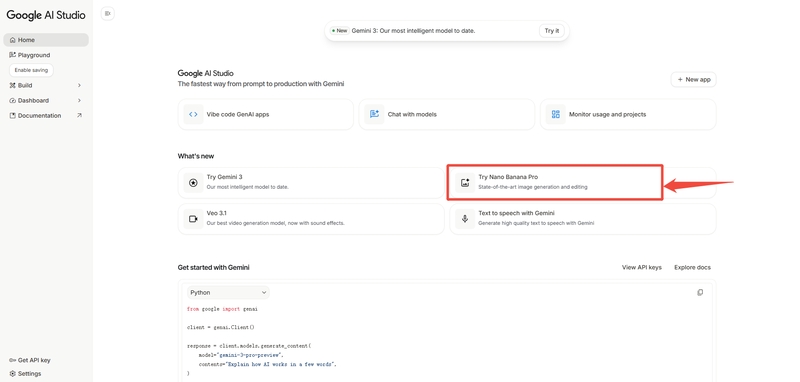Click the Chat with models card
Image resolution: width=800 pixels, height=382 pixels.
[446, 114]
